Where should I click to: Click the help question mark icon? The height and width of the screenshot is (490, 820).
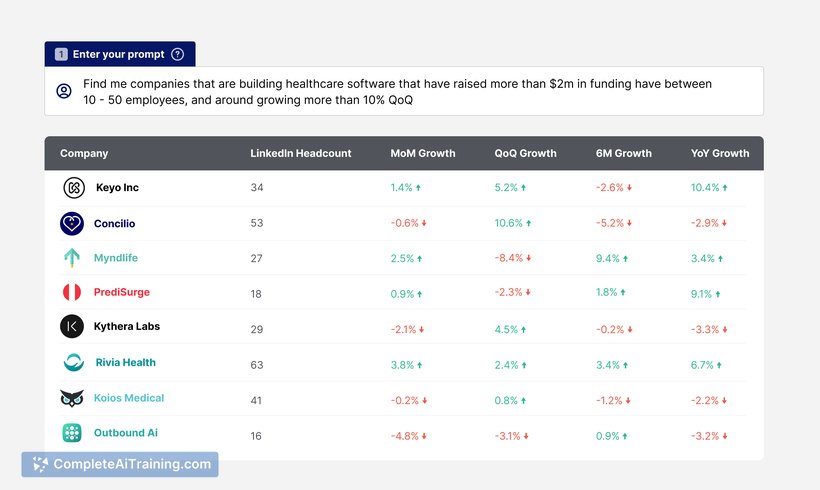click(x=177, y=54)
